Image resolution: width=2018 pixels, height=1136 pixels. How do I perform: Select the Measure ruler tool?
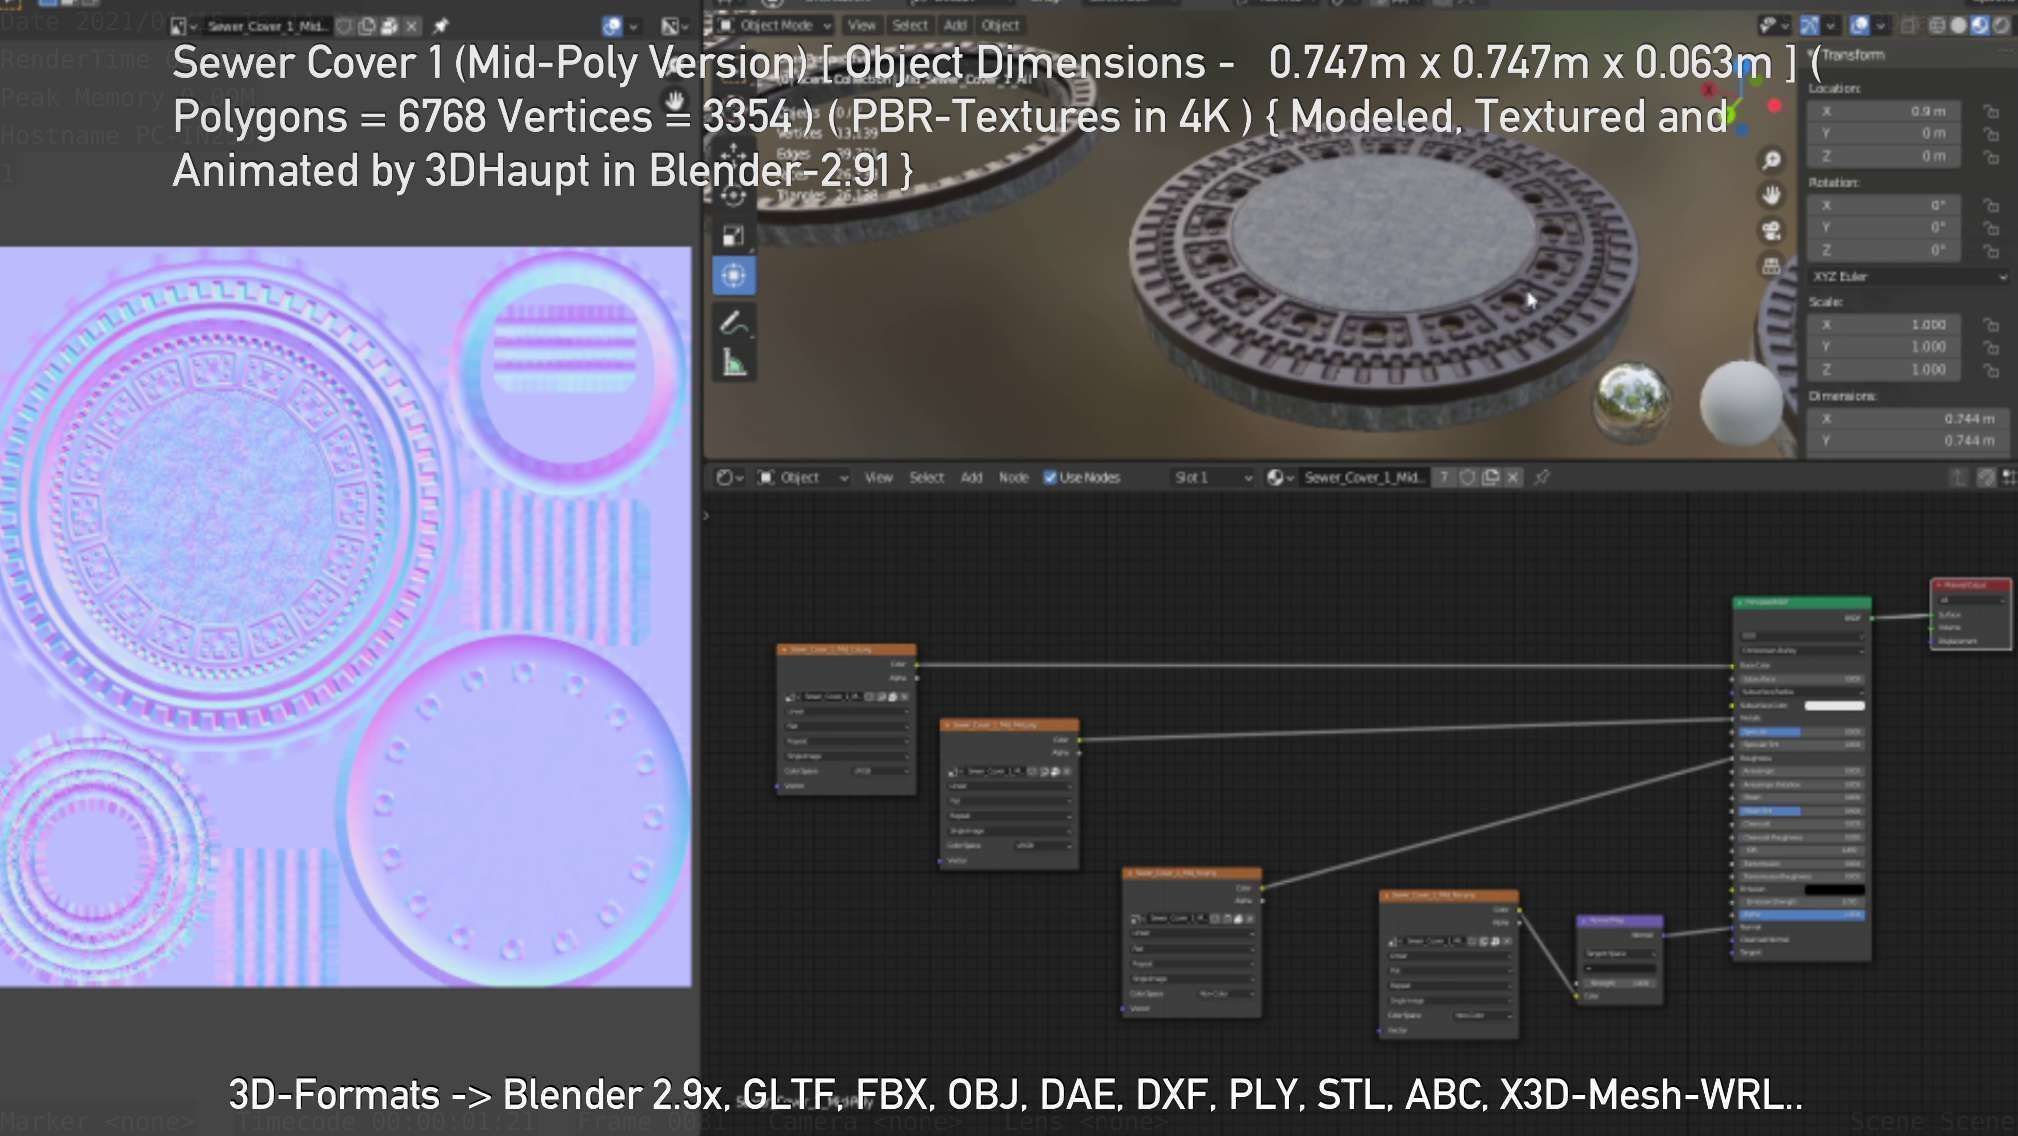(x=733, y=363)
